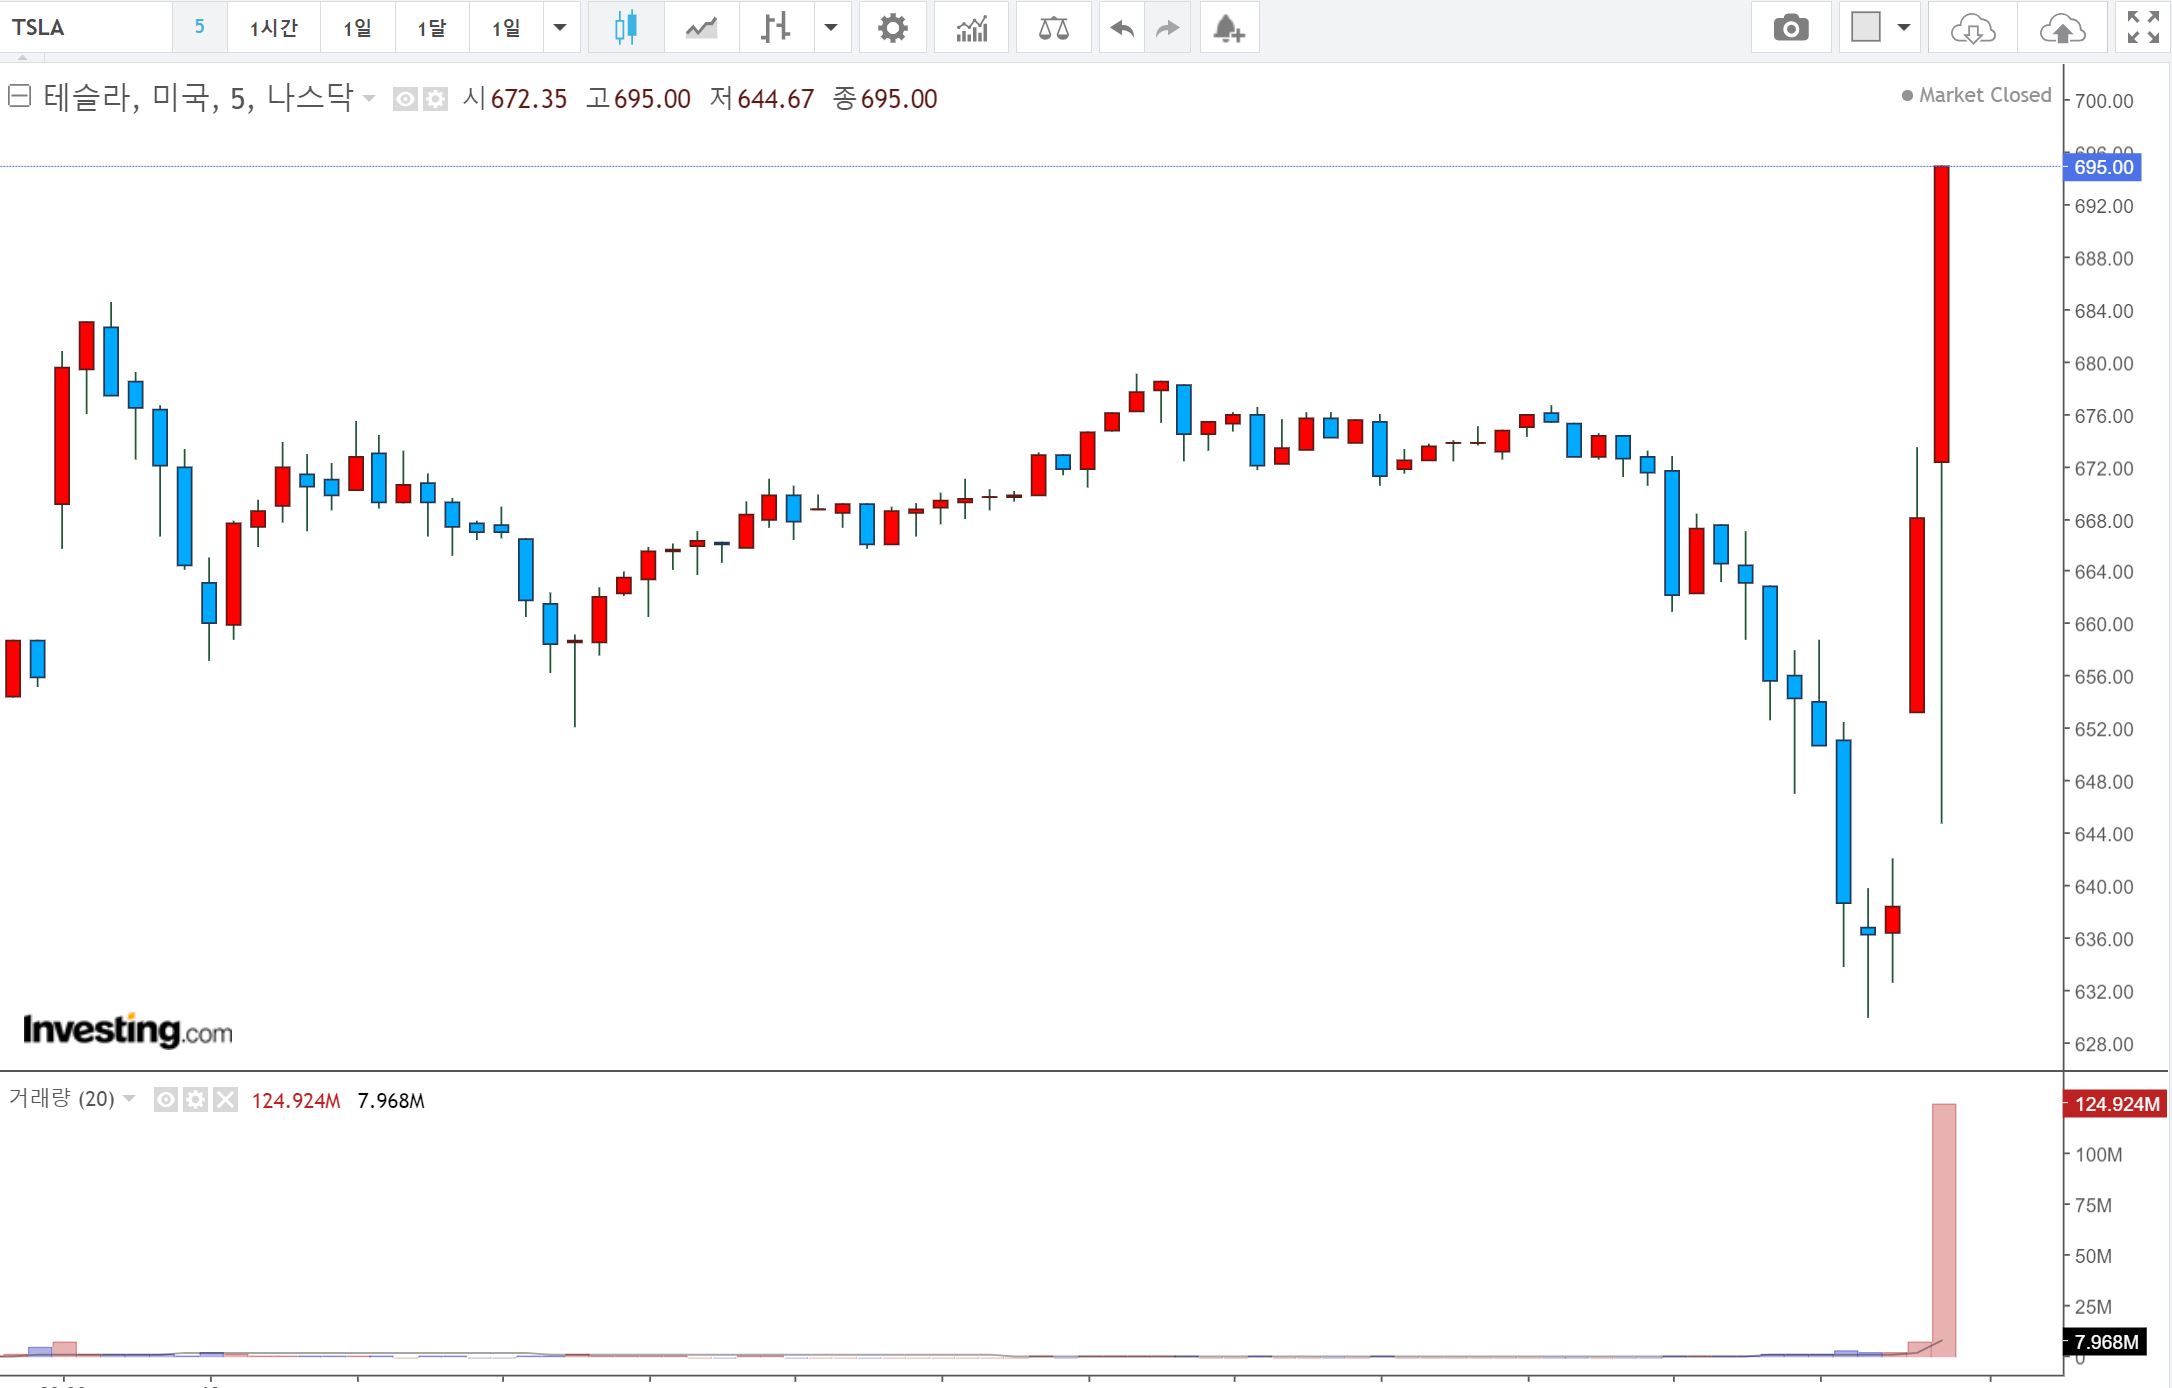Load chart layout from cloud download icon
This screenshot has height=1388, width=2172.
point(1972,27)
